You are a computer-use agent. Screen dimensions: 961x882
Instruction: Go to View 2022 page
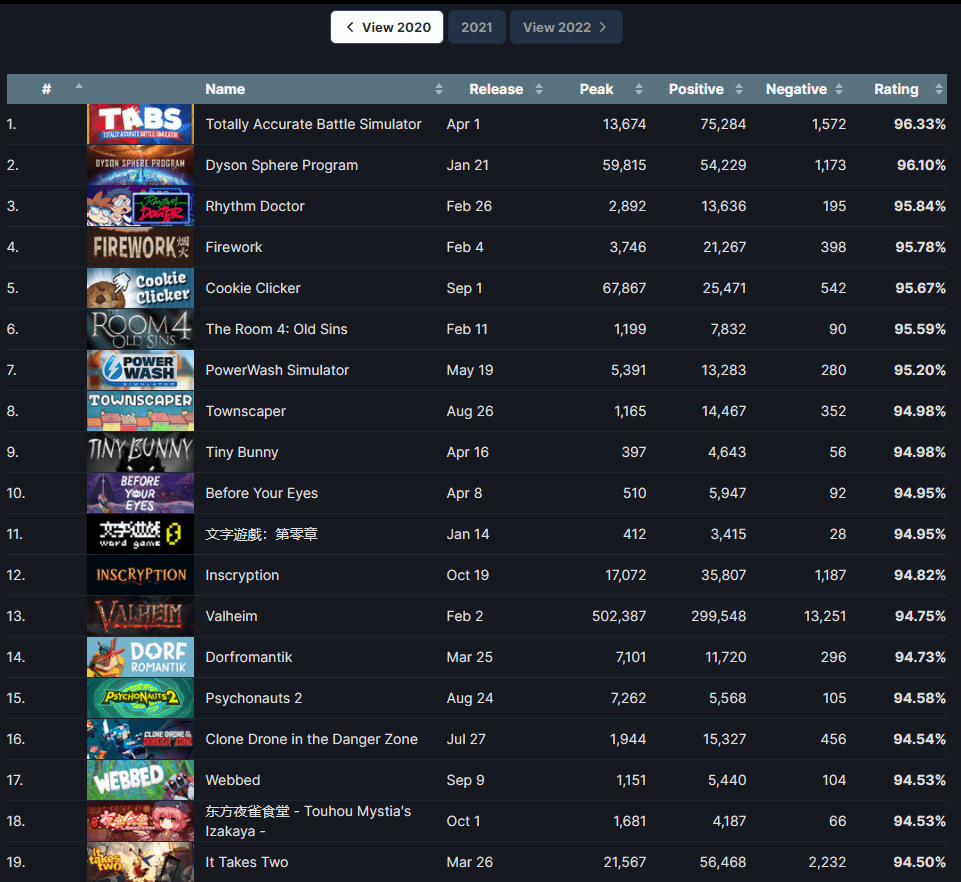tap(565, 27)
